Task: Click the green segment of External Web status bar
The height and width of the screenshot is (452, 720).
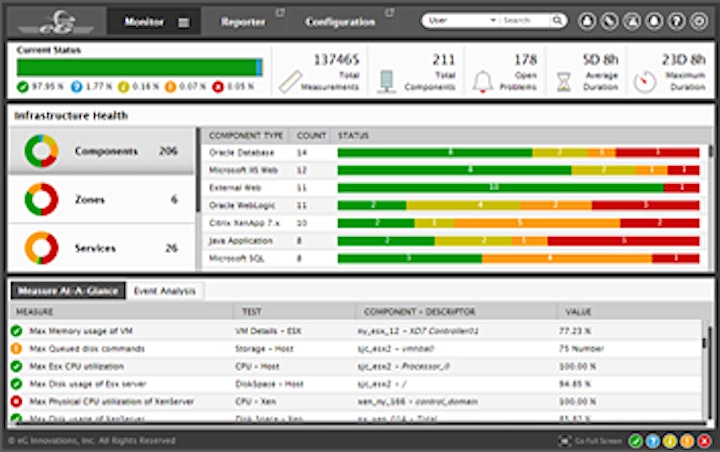Action: [501, 187]
